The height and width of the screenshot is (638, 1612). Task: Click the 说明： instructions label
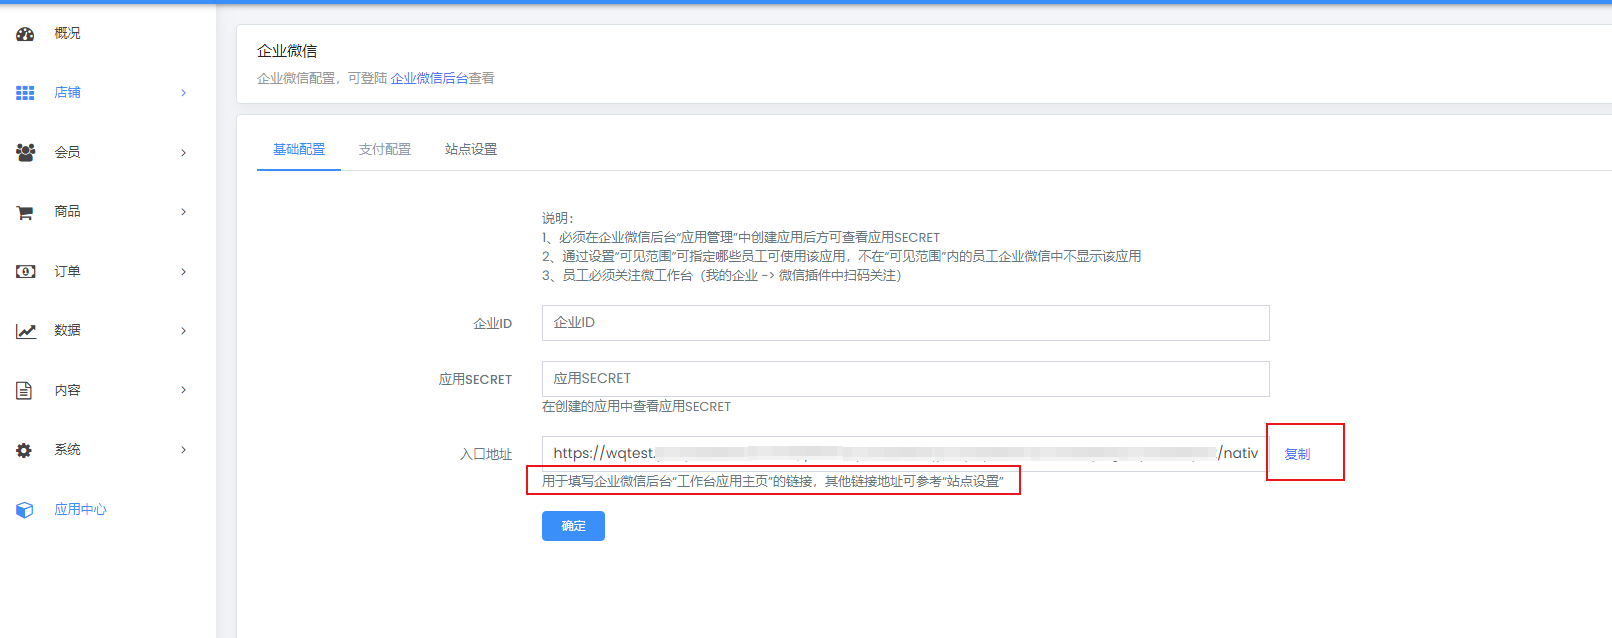click(x=558, y=218)
